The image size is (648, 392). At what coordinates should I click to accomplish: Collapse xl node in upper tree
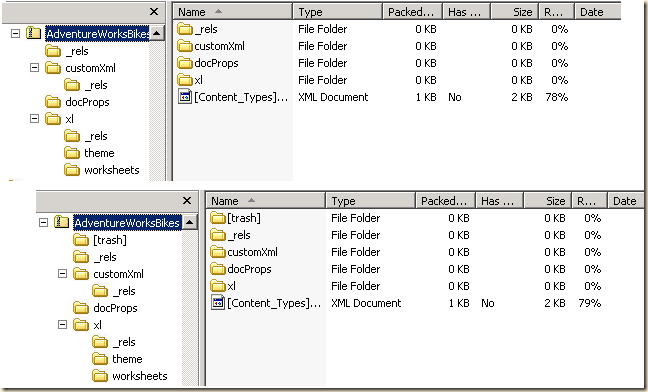(35, 119)
